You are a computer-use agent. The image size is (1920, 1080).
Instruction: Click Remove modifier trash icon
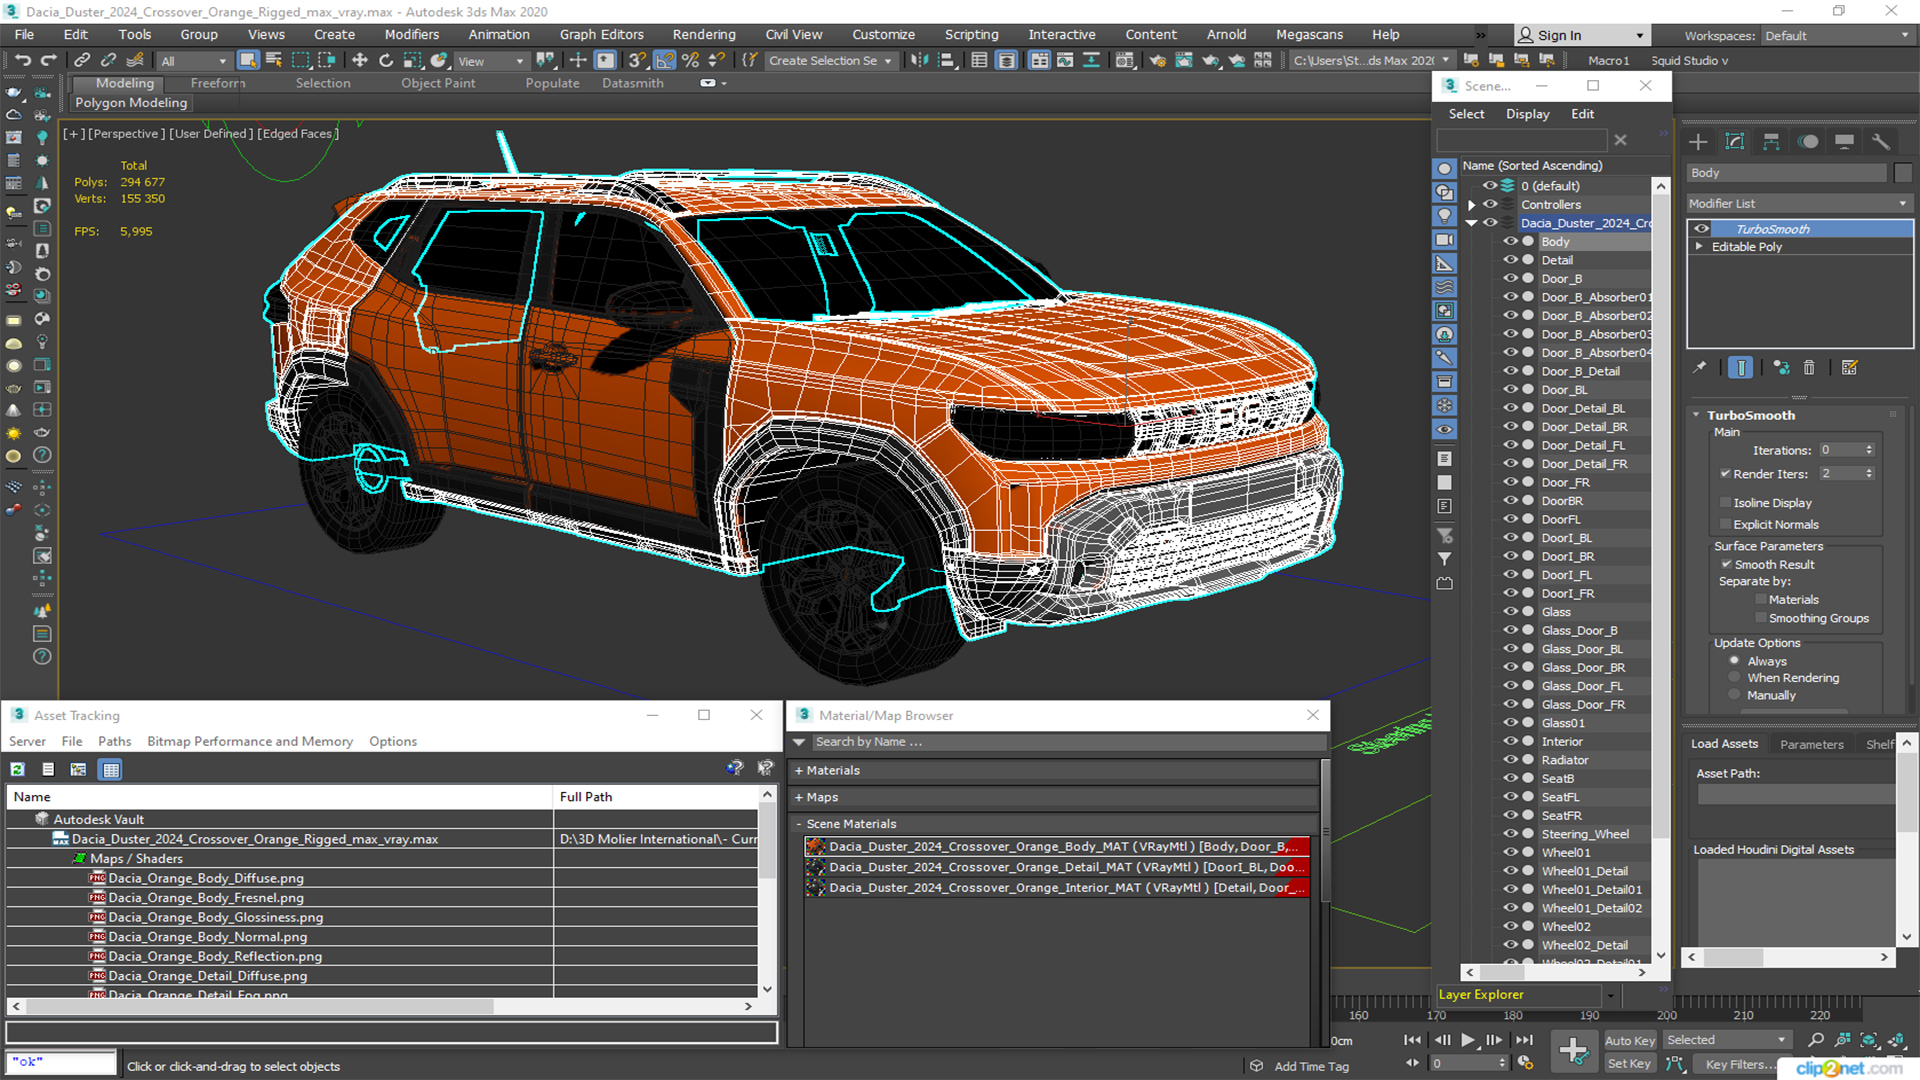1809,368
